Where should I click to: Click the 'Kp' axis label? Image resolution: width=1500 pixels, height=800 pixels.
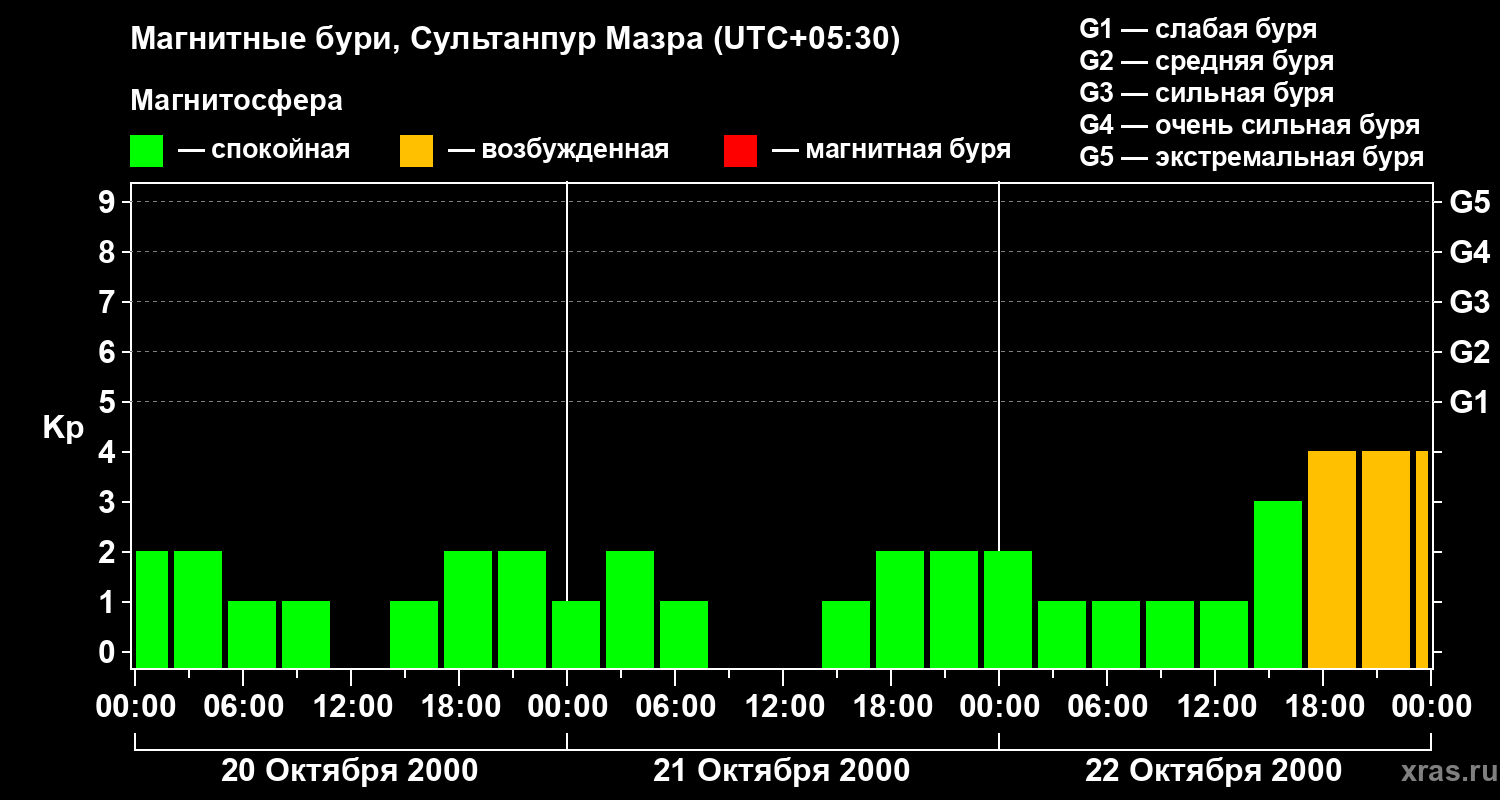(x=63, y=428)
